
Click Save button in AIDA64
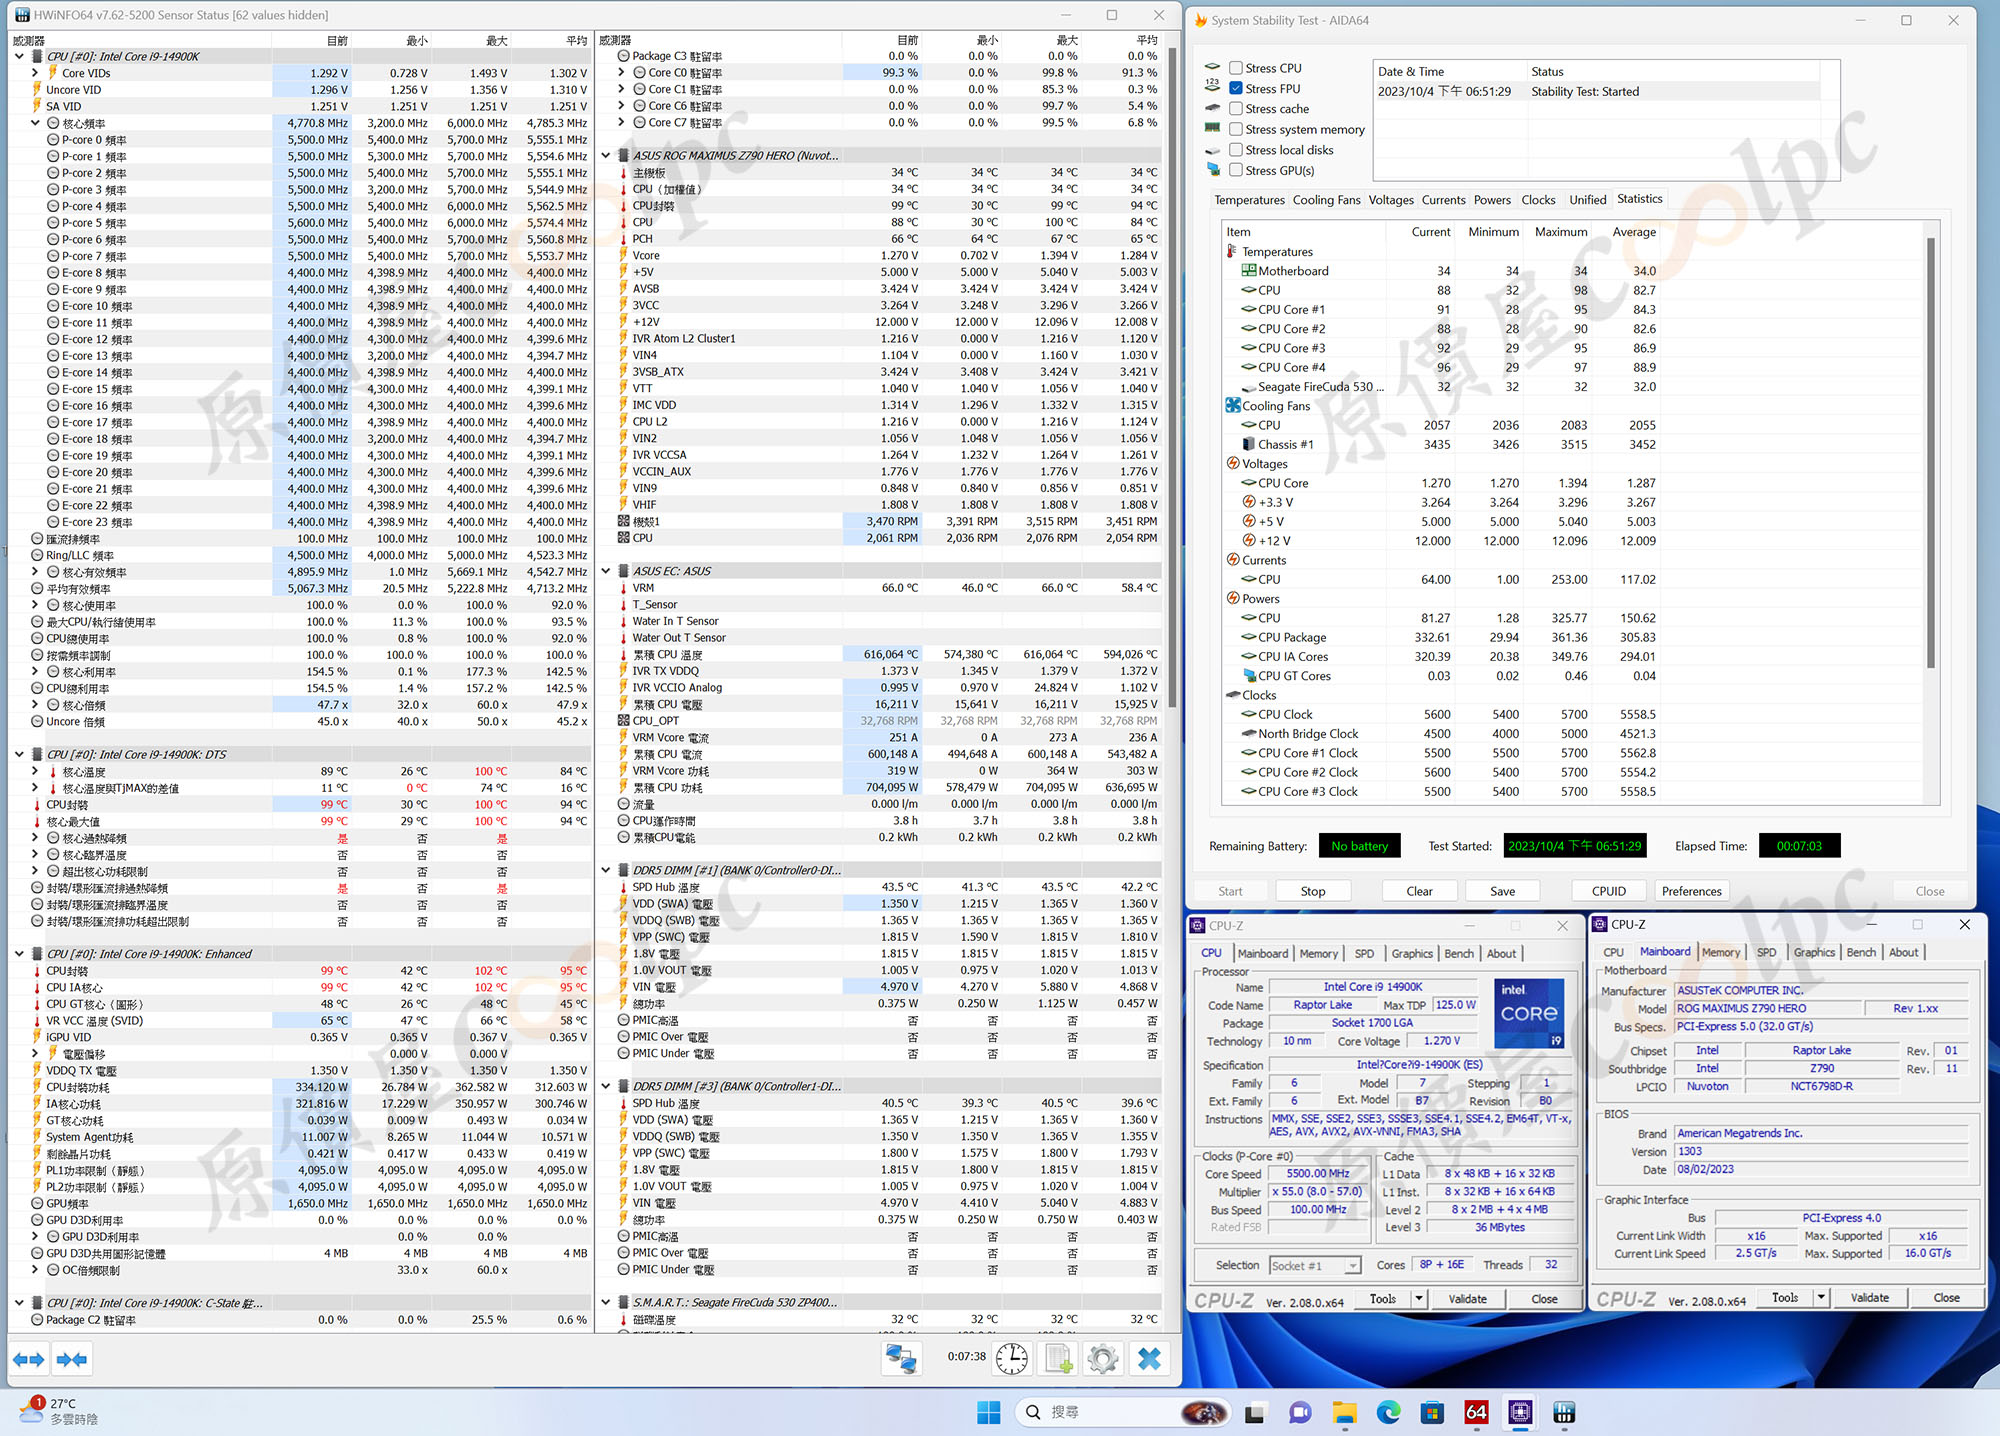coord(1502,891)
